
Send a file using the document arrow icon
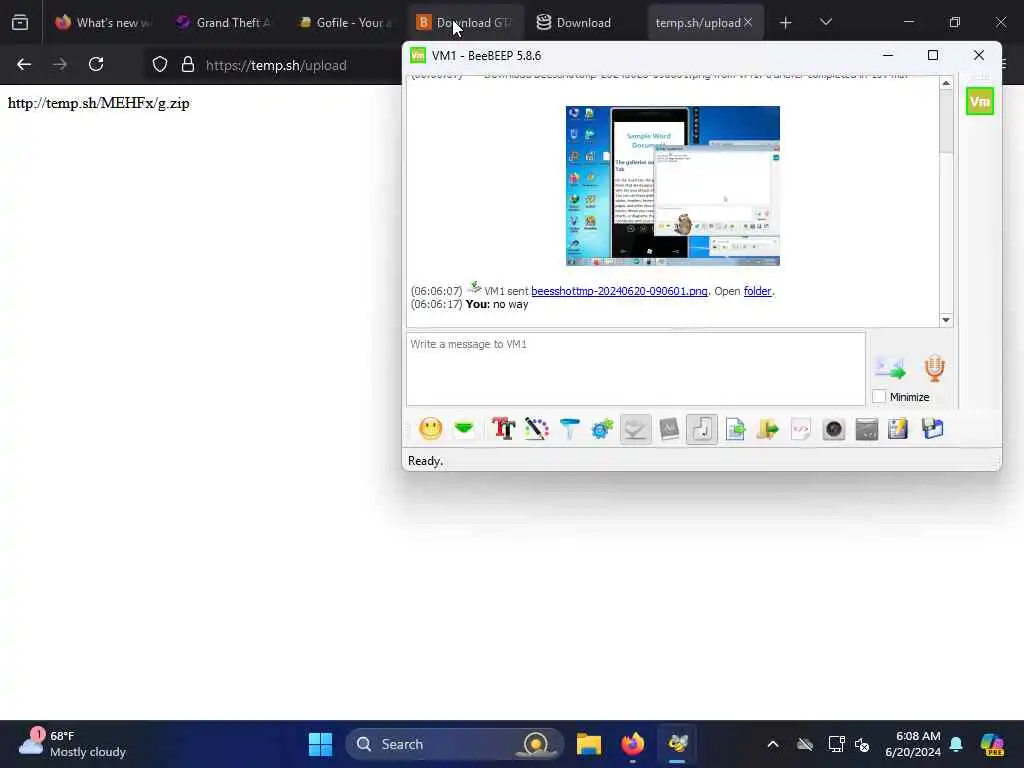pos(735,429)
